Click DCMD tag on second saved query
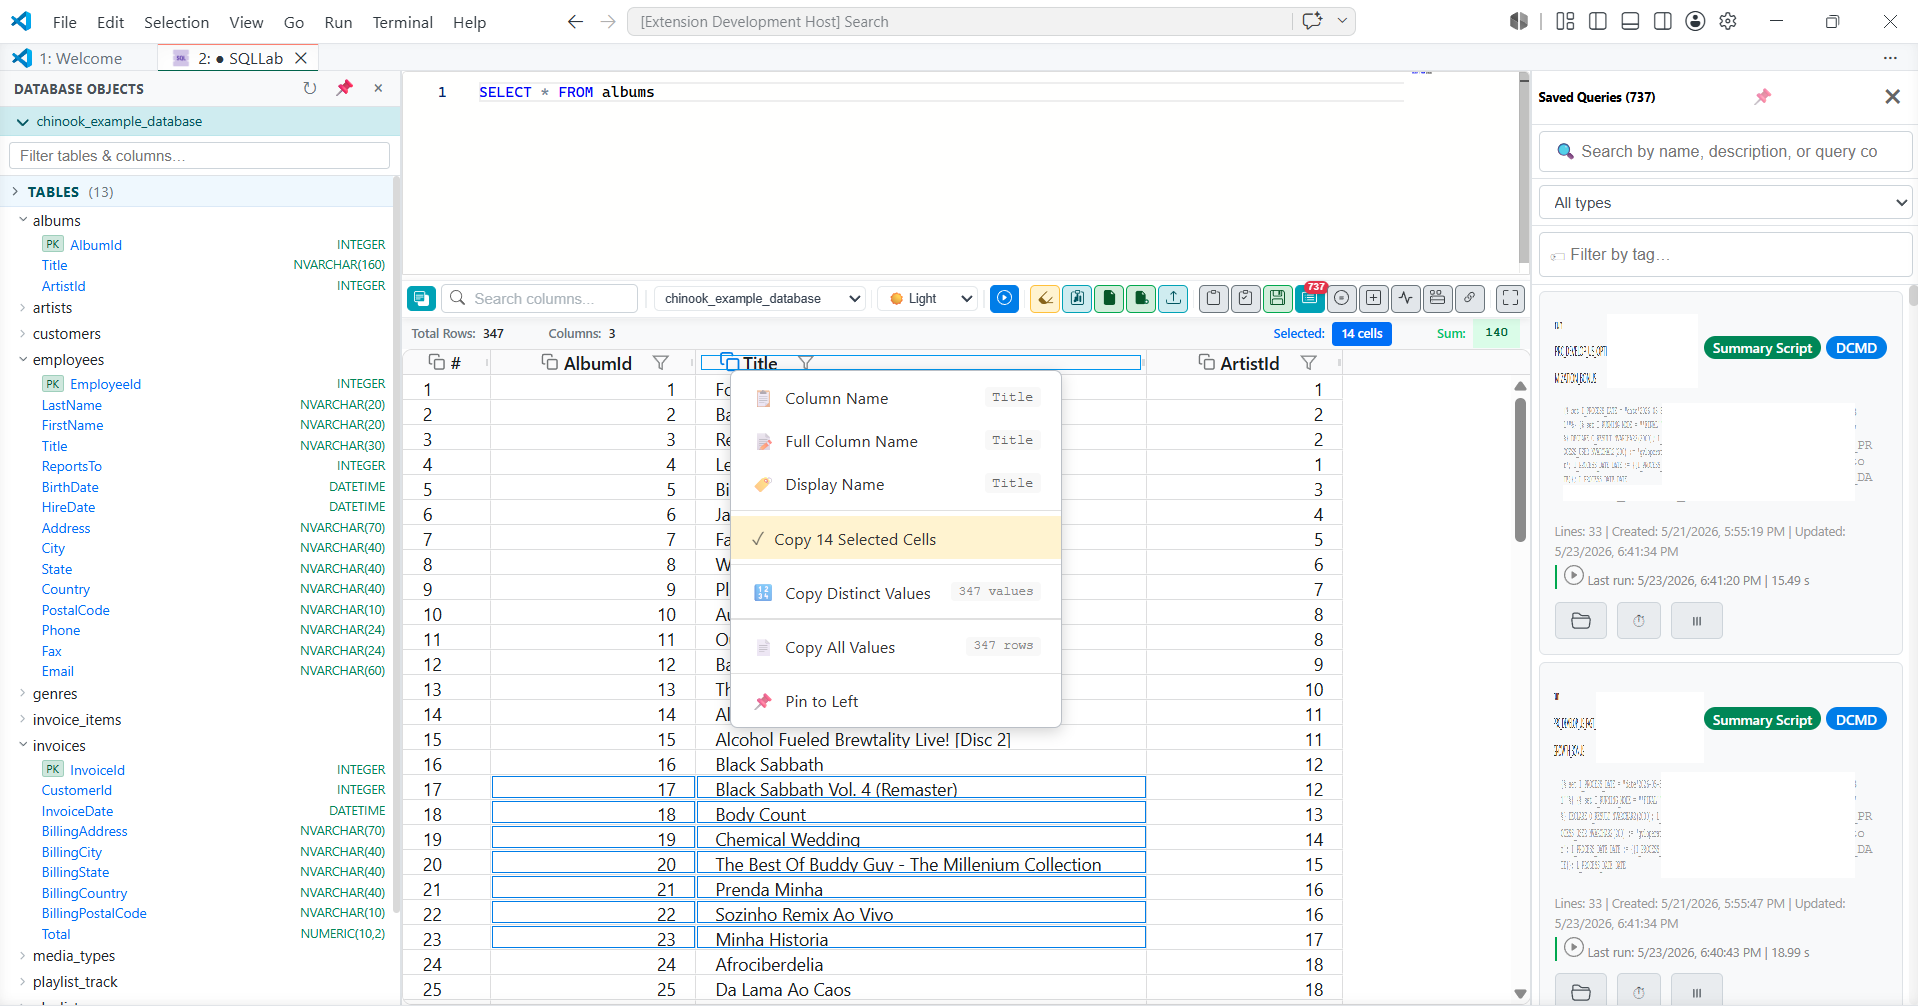Image resolution: width=1918 pixels, height=1006 pixels. pyautogui.click(x=1856, y=720)
